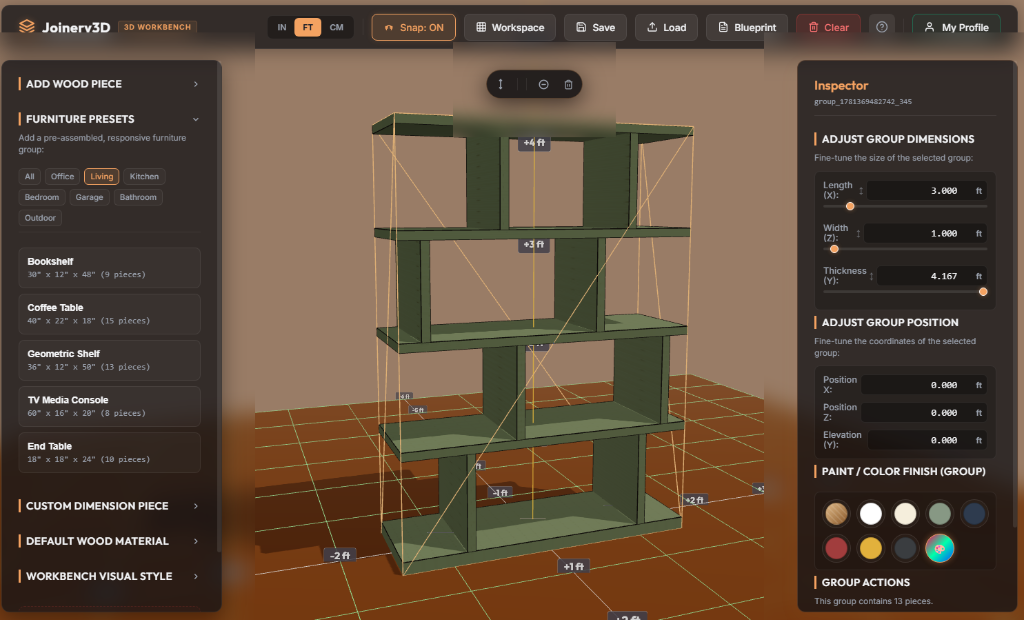Click the Position X value field
This screenshot has width=1024, height=620.
coord(923,385)
